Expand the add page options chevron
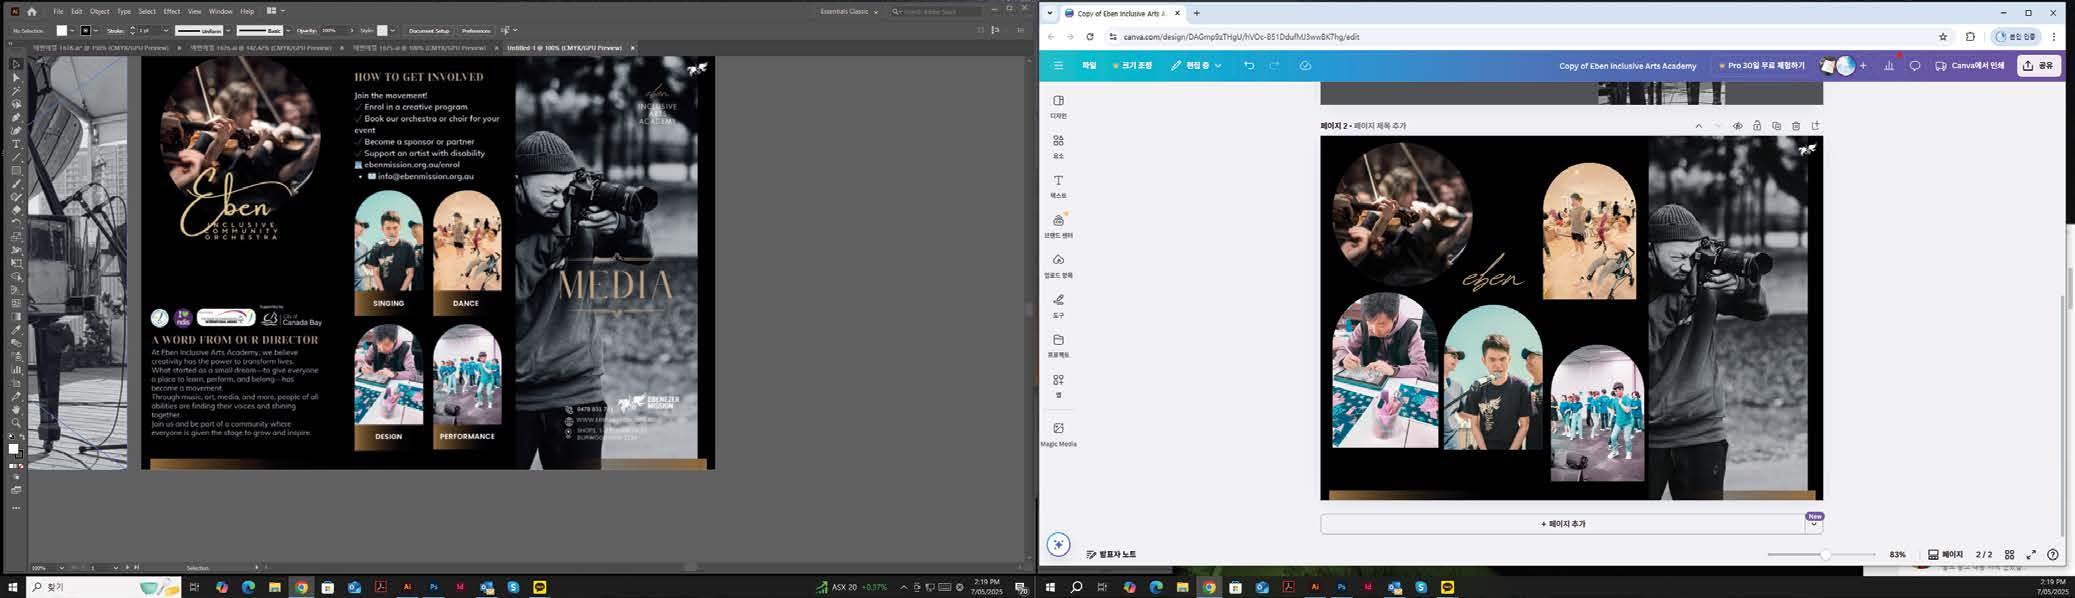Viewport: 2075px width, 598px height. (1814, 524)
